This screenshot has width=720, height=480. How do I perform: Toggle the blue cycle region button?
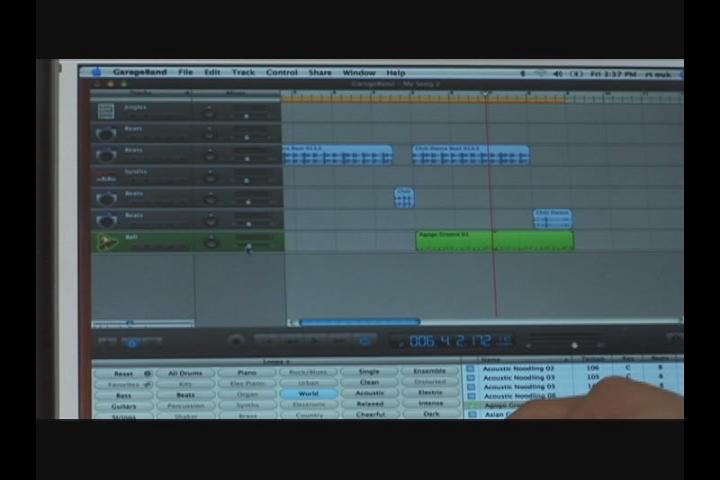tap(366, 341)
